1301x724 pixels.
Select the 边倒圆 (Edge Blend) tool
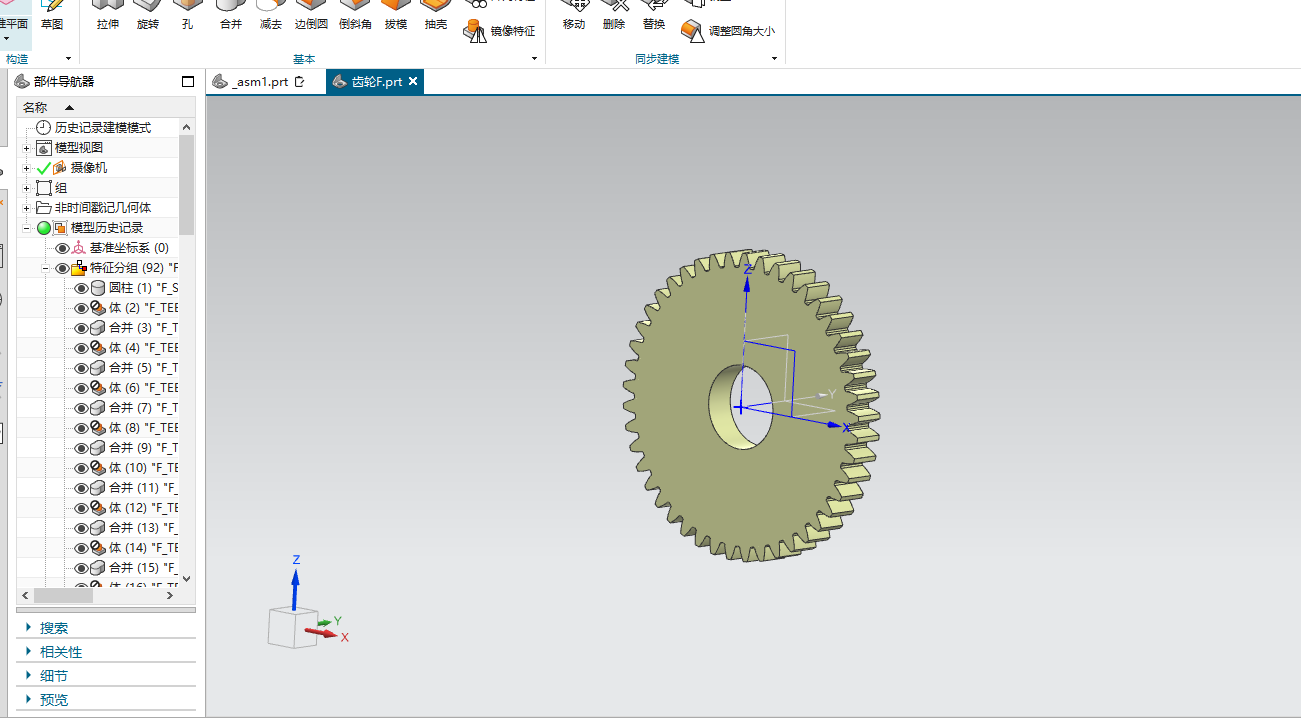311,16
